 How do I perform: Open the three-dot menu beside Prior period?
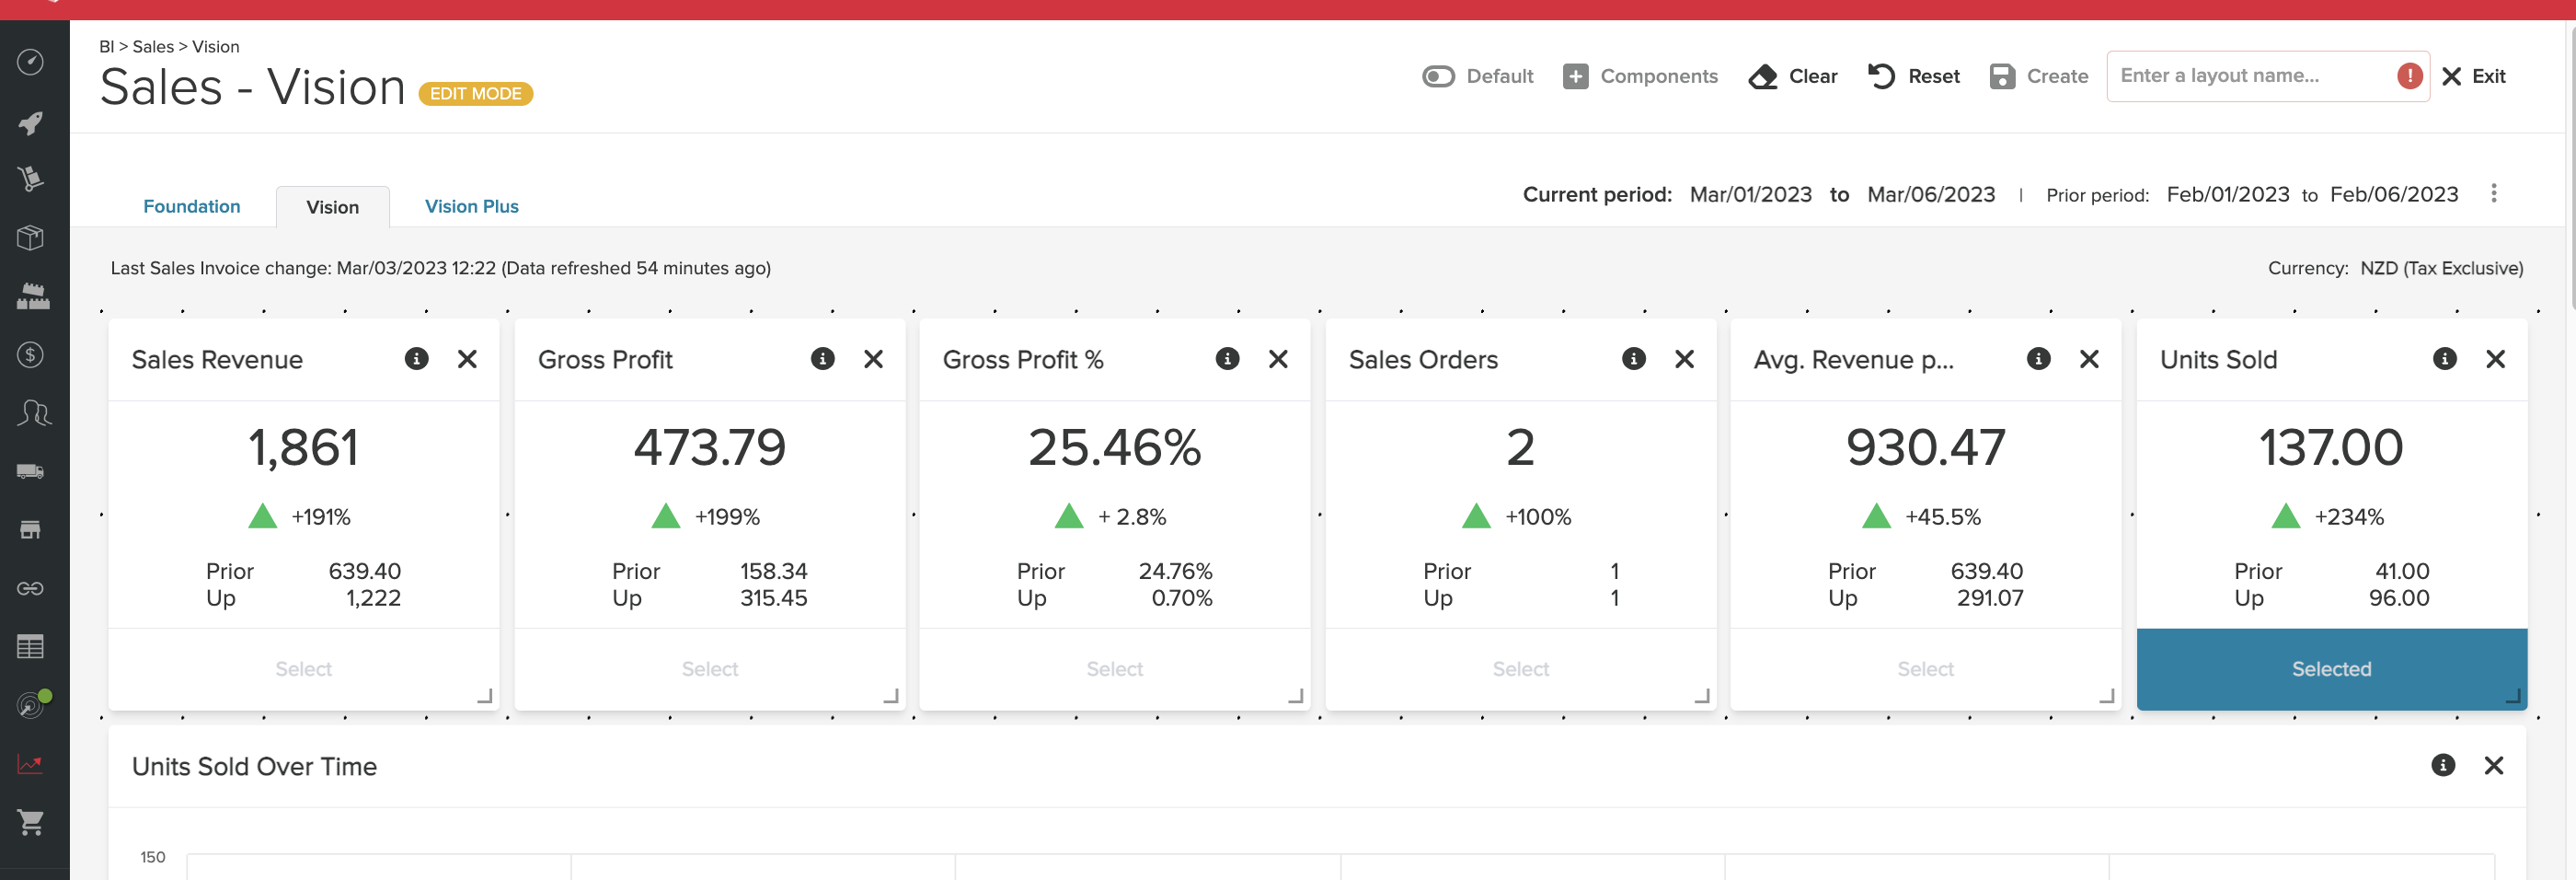tap(2492, 194)
